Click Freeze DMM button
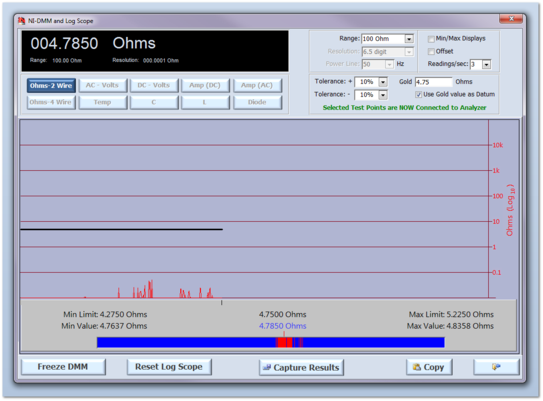Image resolution: width=543 pixels, height=401 pixels. pos(63,367)
